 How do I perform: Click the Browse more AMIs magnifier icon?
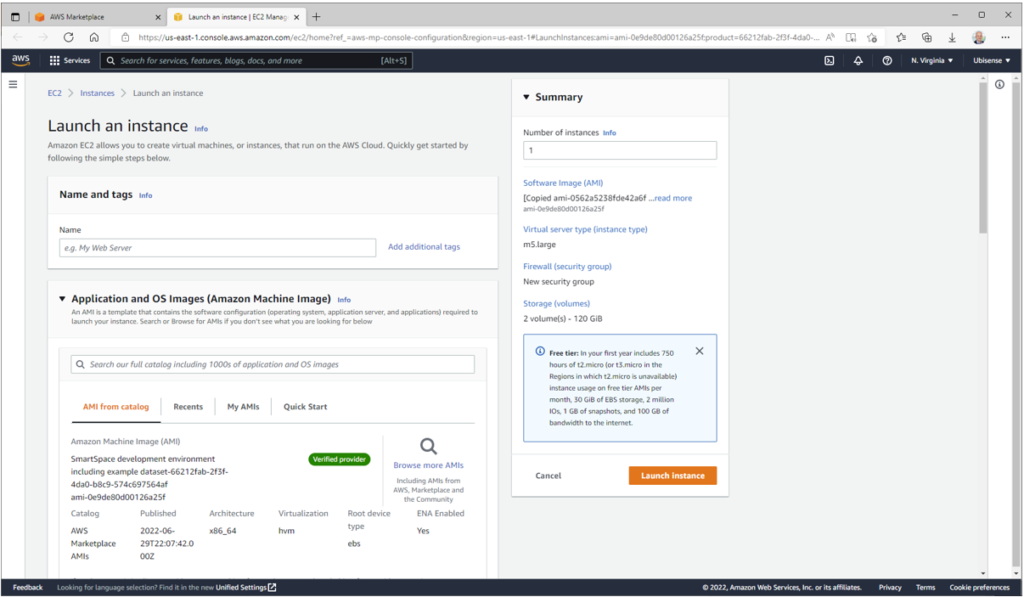[428, 446]
